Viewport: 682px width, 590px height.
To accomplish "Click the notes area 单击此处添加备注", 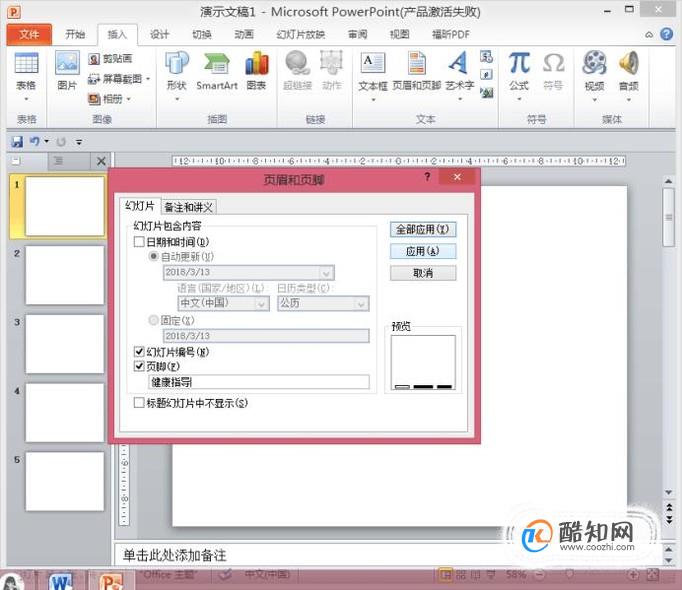I will [174, 555].
